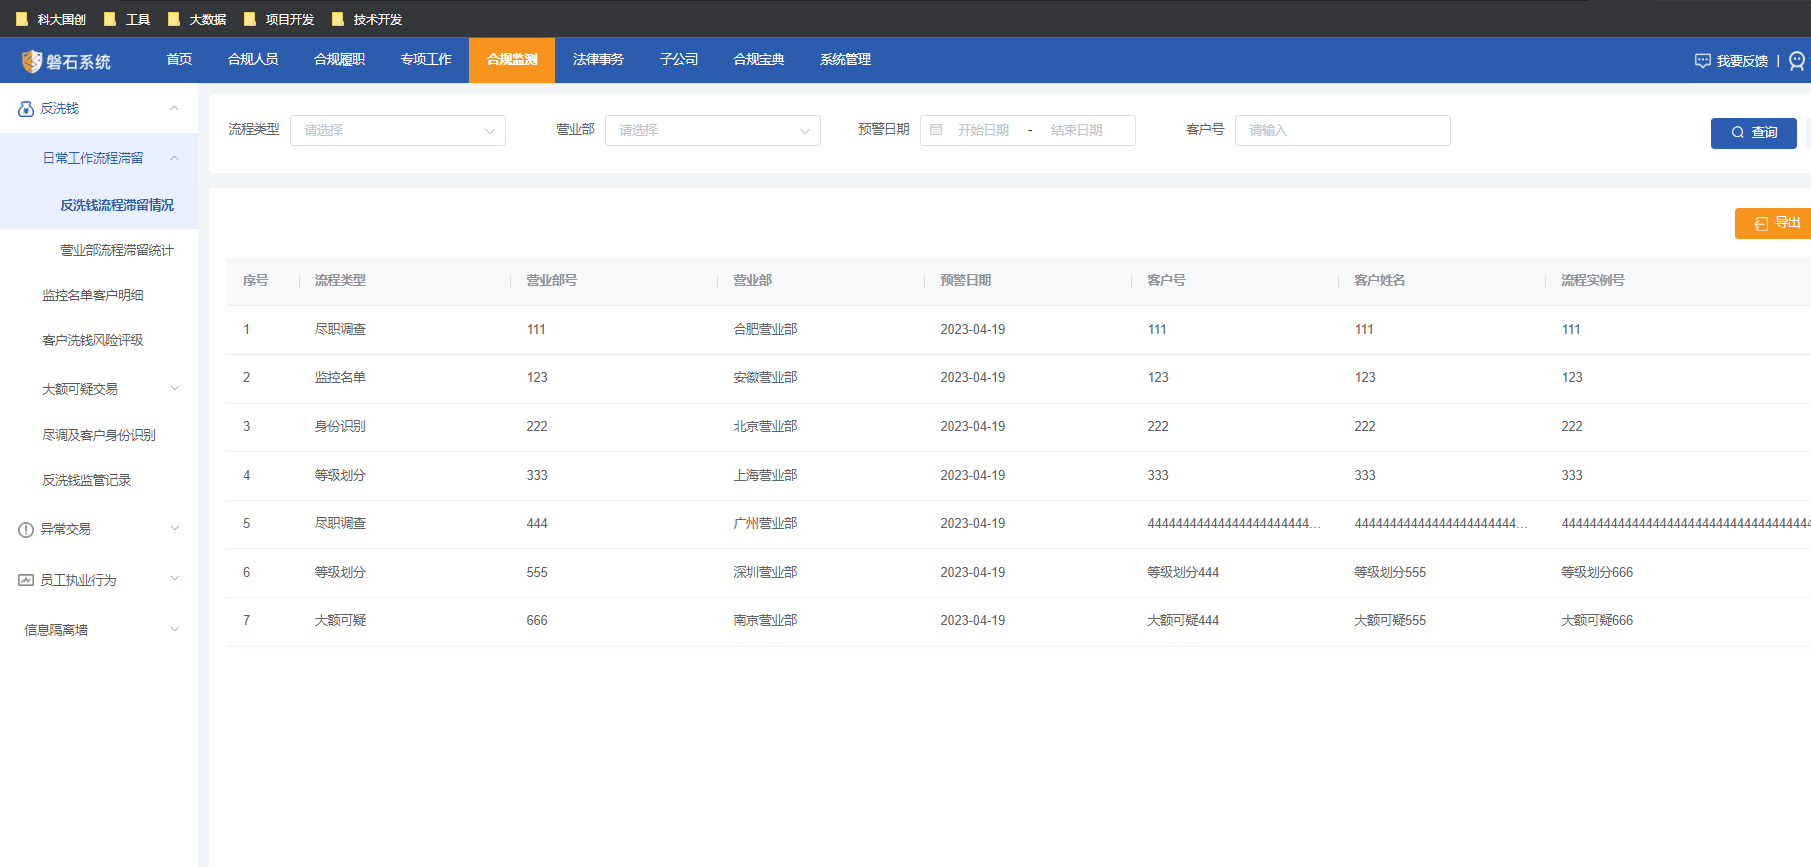Viewport: 1811px width, 867px height.
Task: Open the 合规宝典 tab
Action: pos(759,60)
